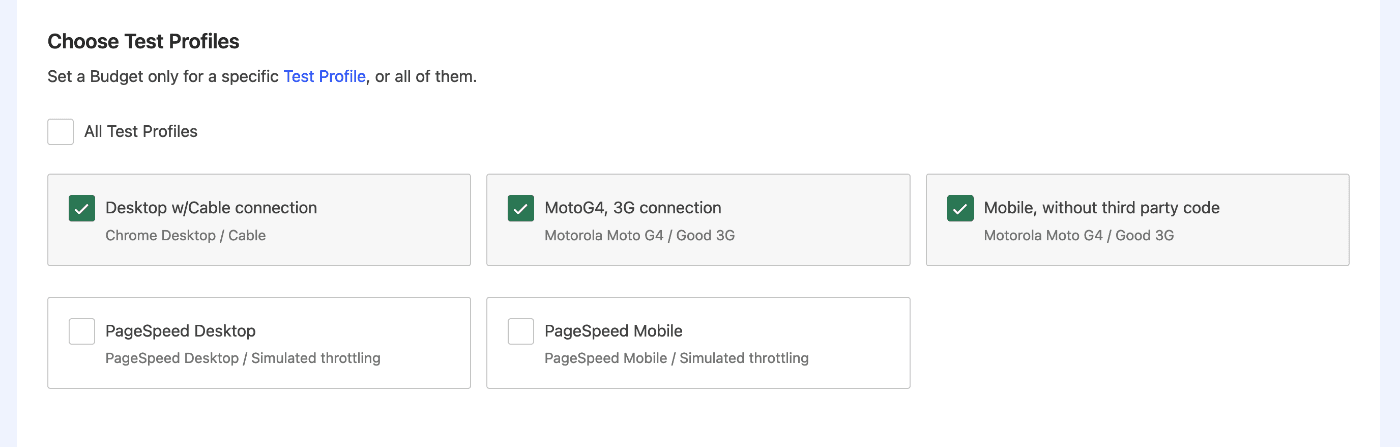
Task: Click the PageSpeed Desktop card title
Action: (x=180, y=331)
